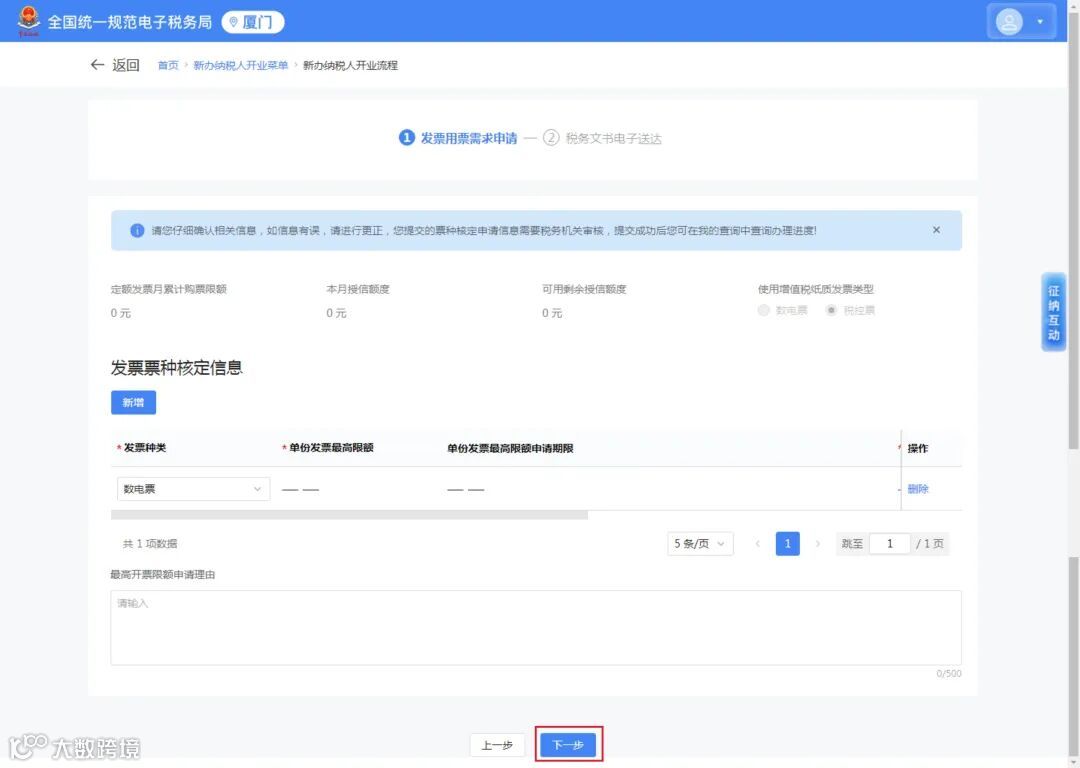Click 删除 to remove the invoice row

pos(919,489)
